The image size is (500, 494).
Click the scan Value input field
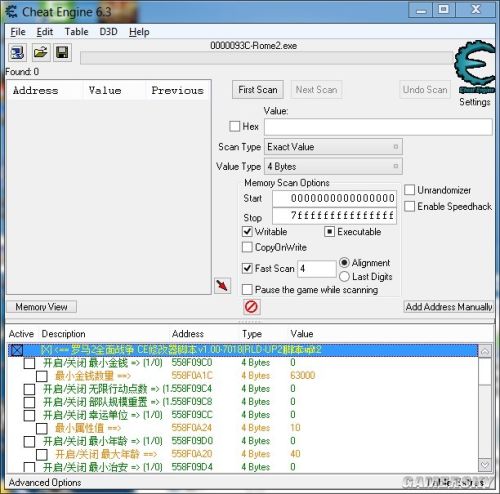pyautogui.click(x=378, y=127)
